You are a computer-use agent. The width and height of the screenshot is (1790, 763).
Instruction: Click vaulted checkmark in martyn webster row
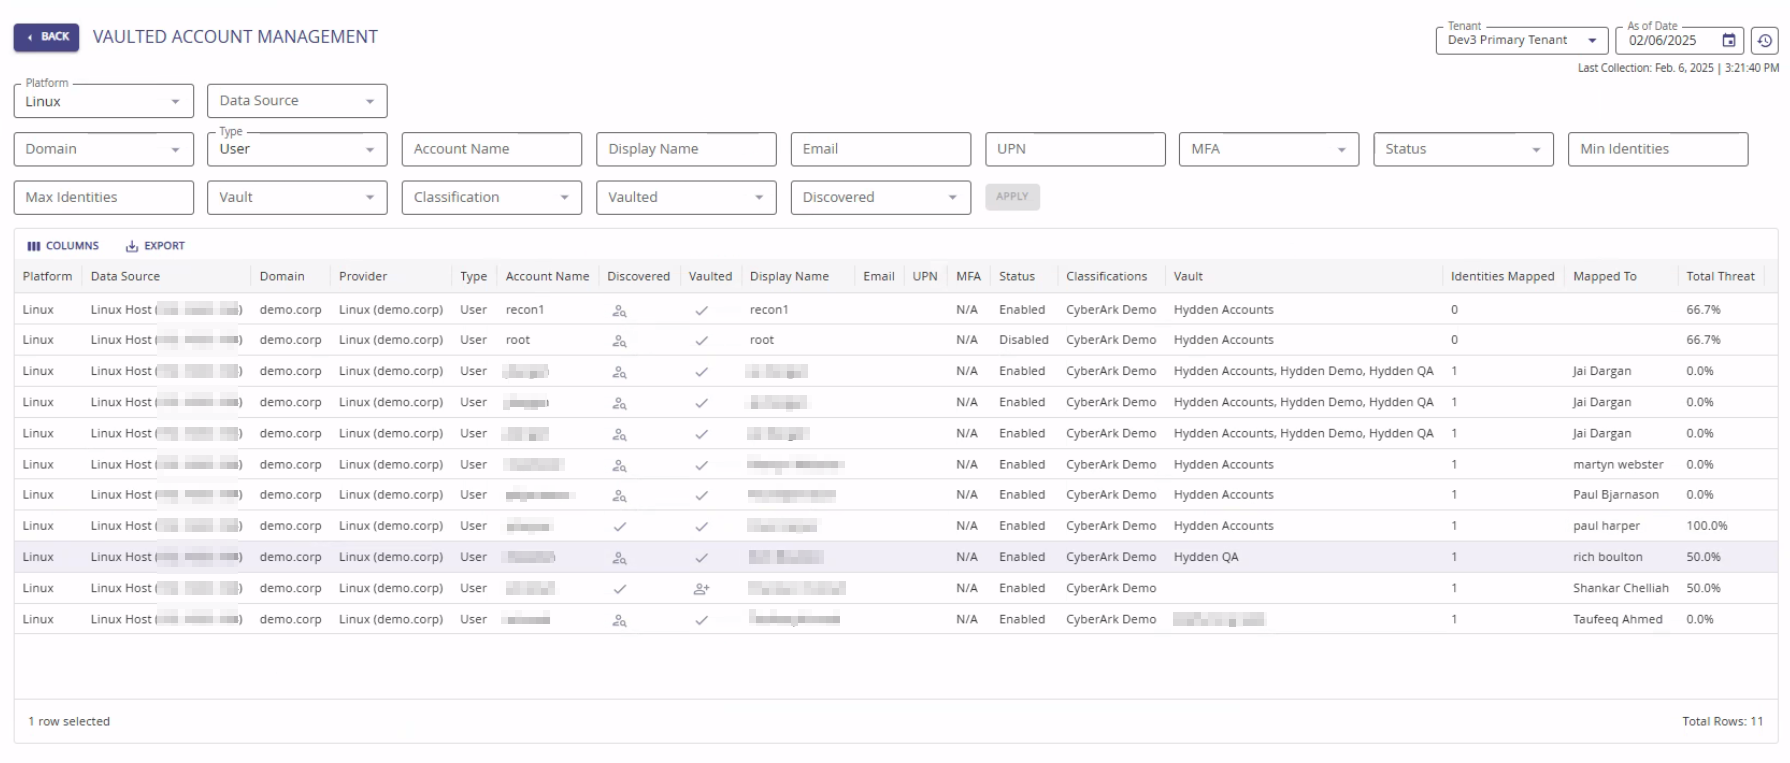coord(702,466)
